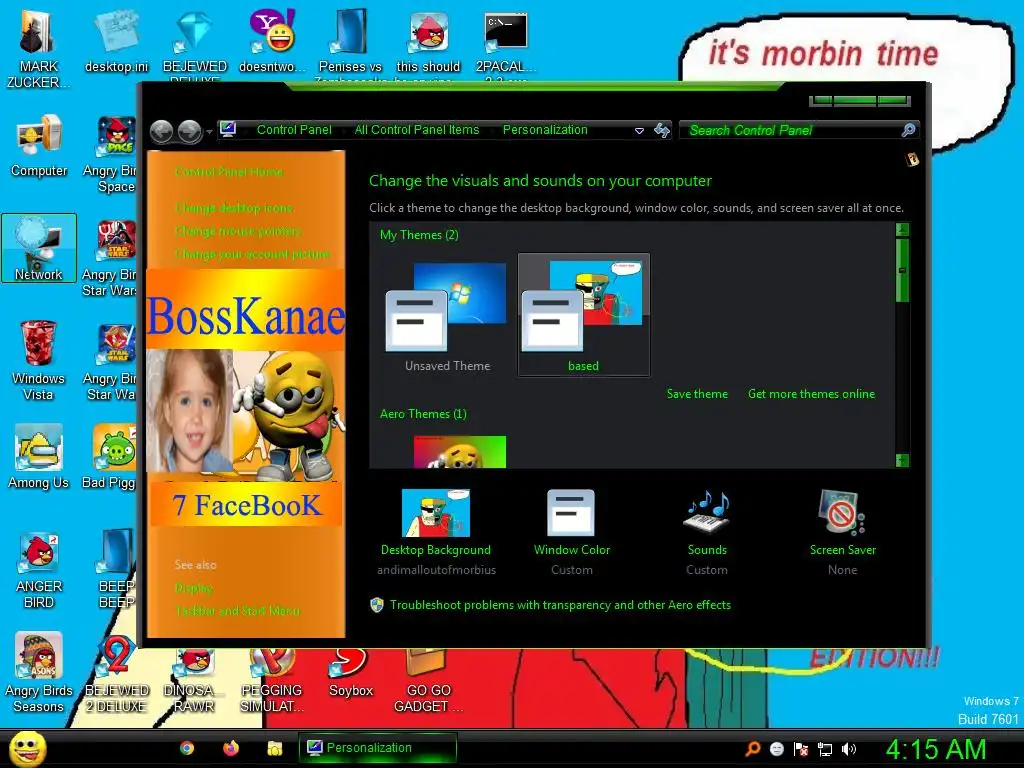The image size is (1024, 768).
Task: Open Sounds settings
Action: 707,532
